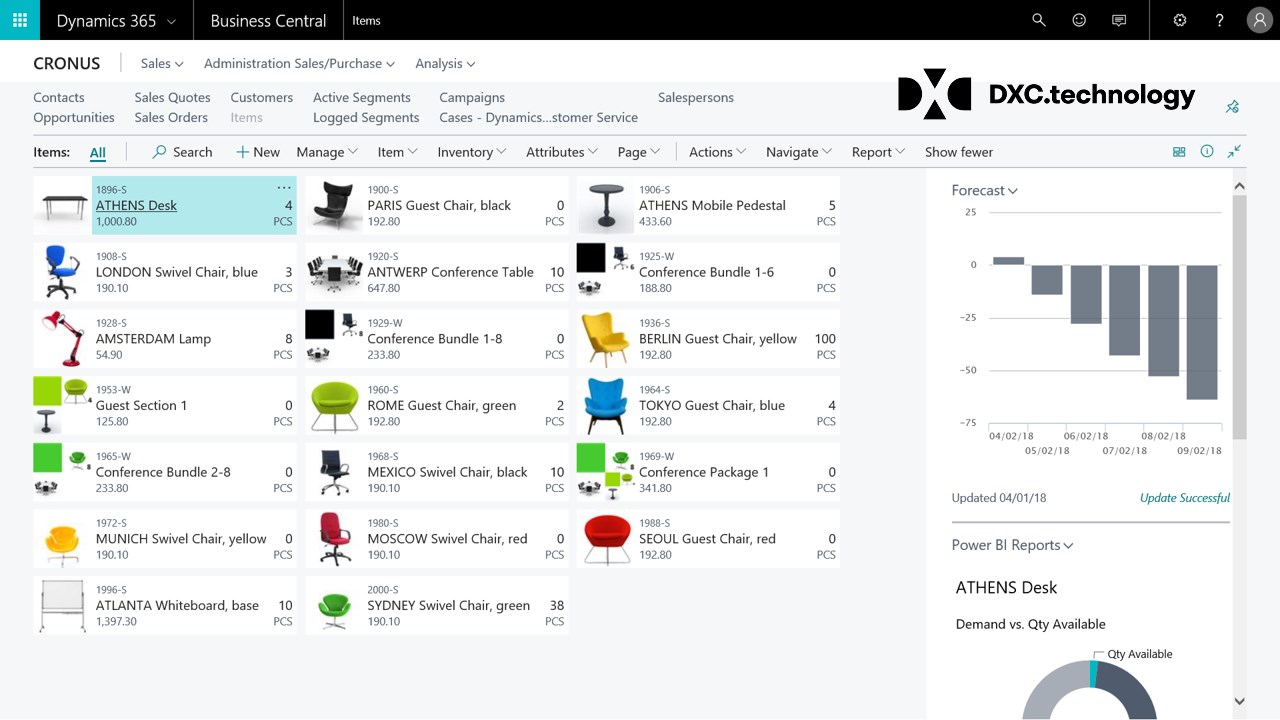Viewport: 1280px width, 720px height.
Task: Go to Contacts page
Action: click(x=59, y=97)
